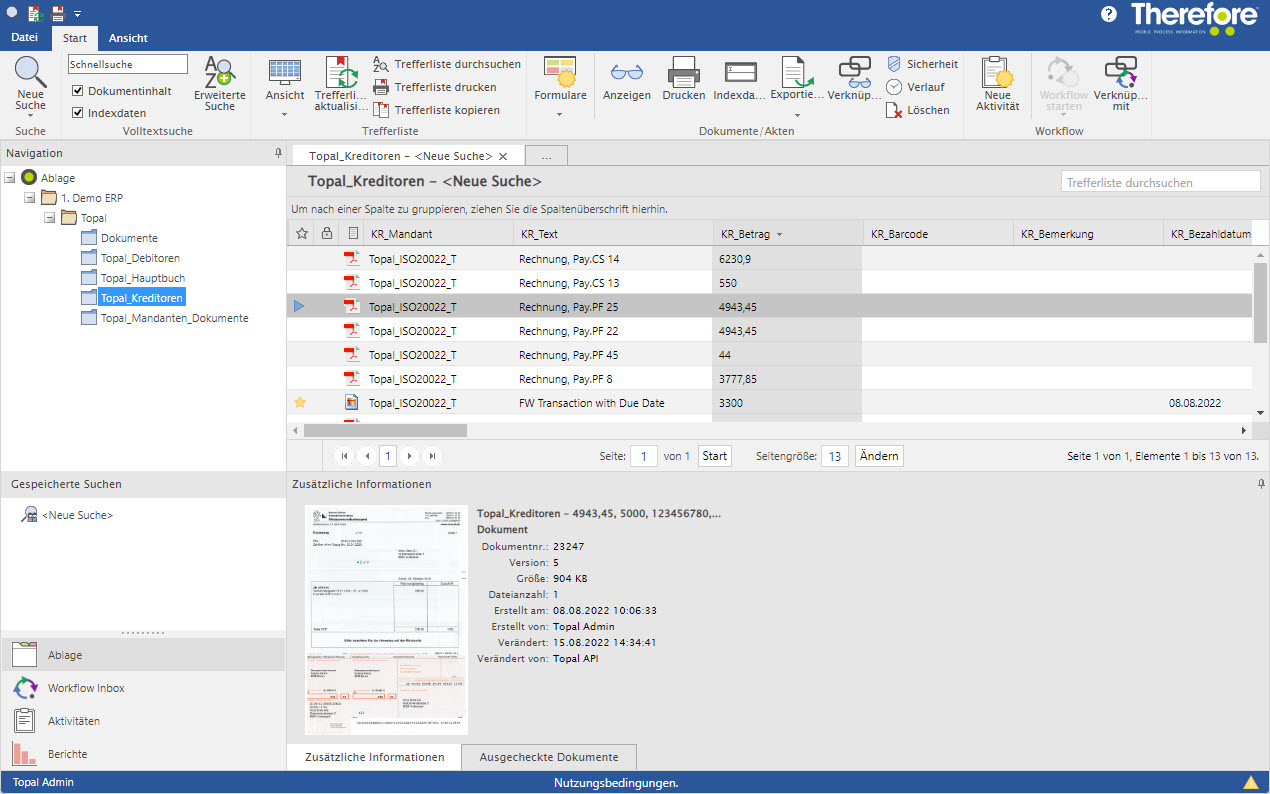1270x794 pixels.
Task: Toggle the star on FW Transaction row
Action: [x=300, y=403]
